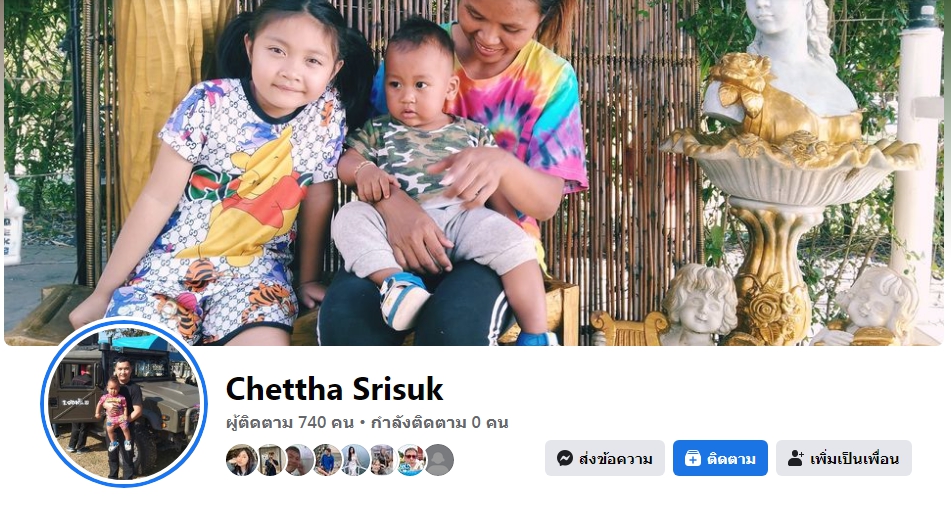Open the กำลังติดตาม 0 คน following link
This screenshot has width=951, height=507.
[x=439, y=423]
